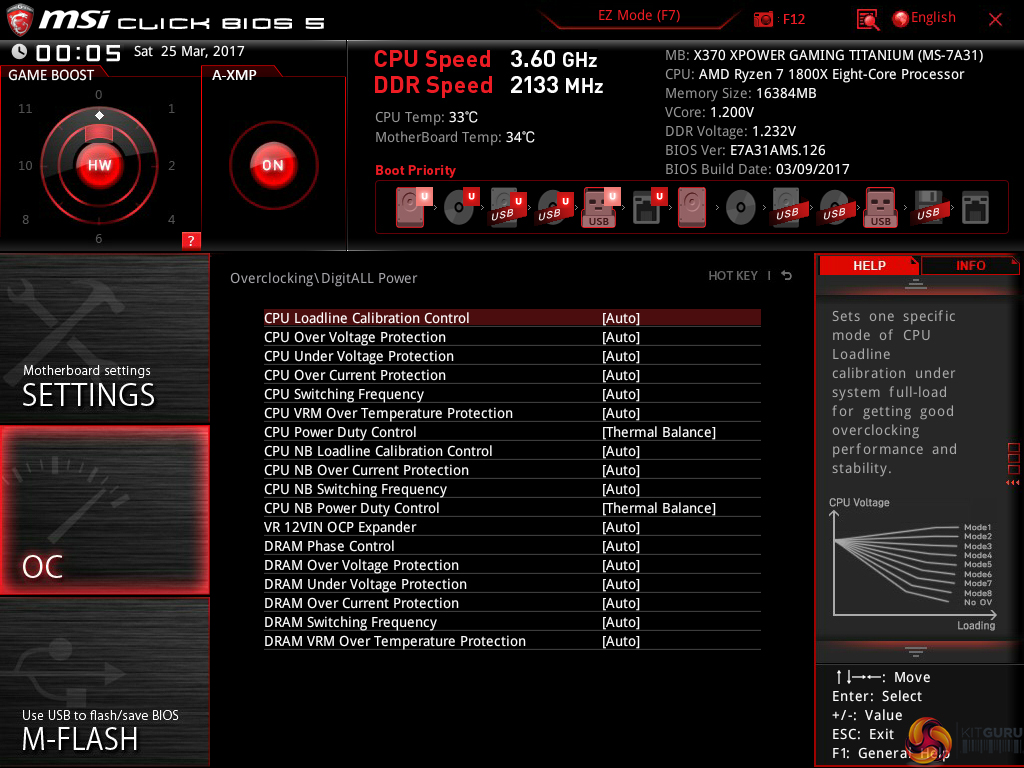Select CPU NB Switching Frequency row
Screen dimensions: 1024x768
(512, 488)
